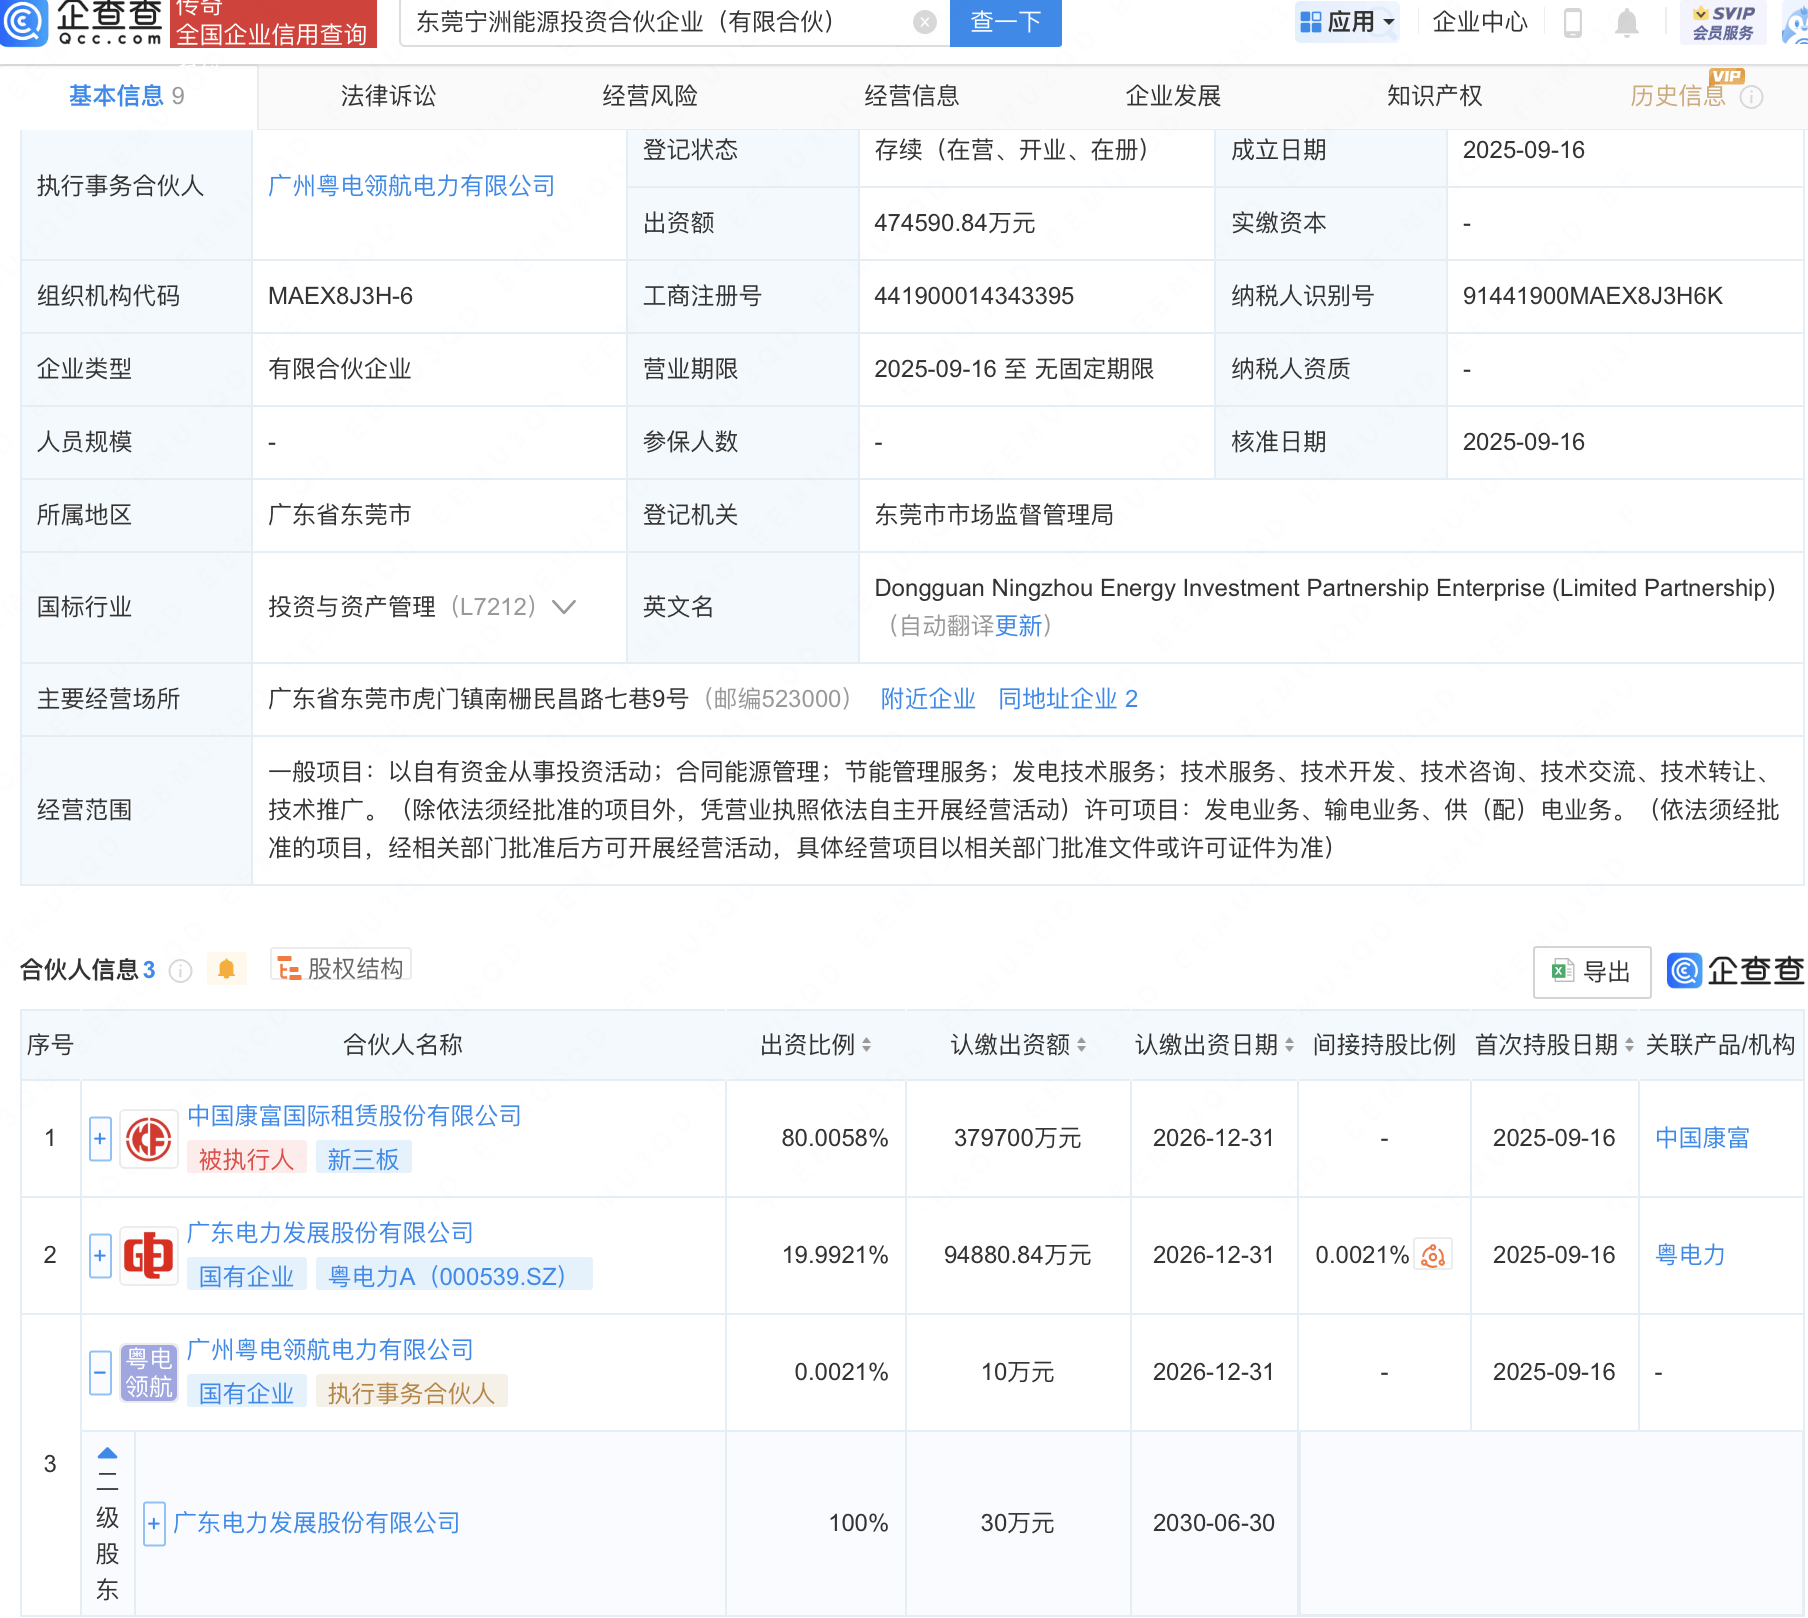Open 广州粤电领航电力有限公司 executive partner link
The height and width of the screenshot is (1618, 1808).
pos(412,186)
